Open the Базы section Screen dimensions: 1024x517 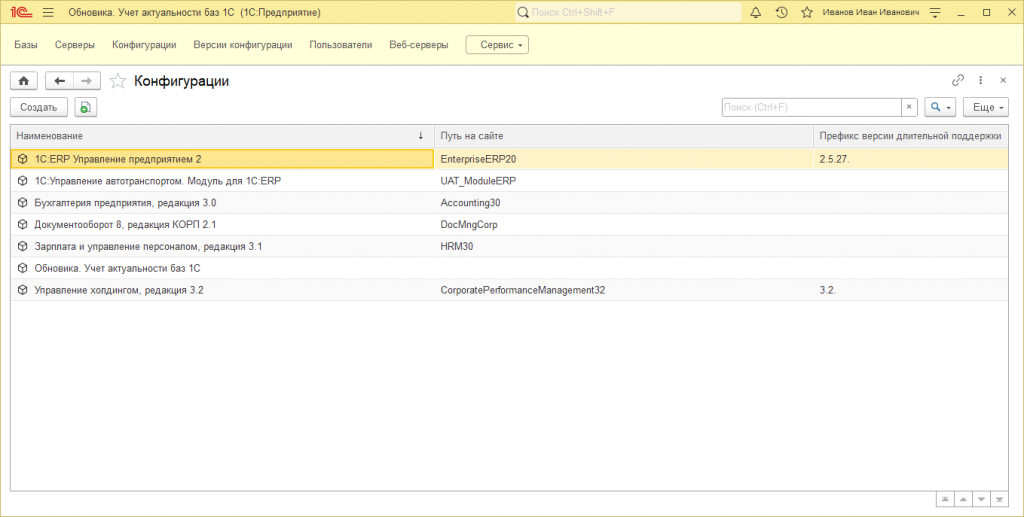[26, 45]
